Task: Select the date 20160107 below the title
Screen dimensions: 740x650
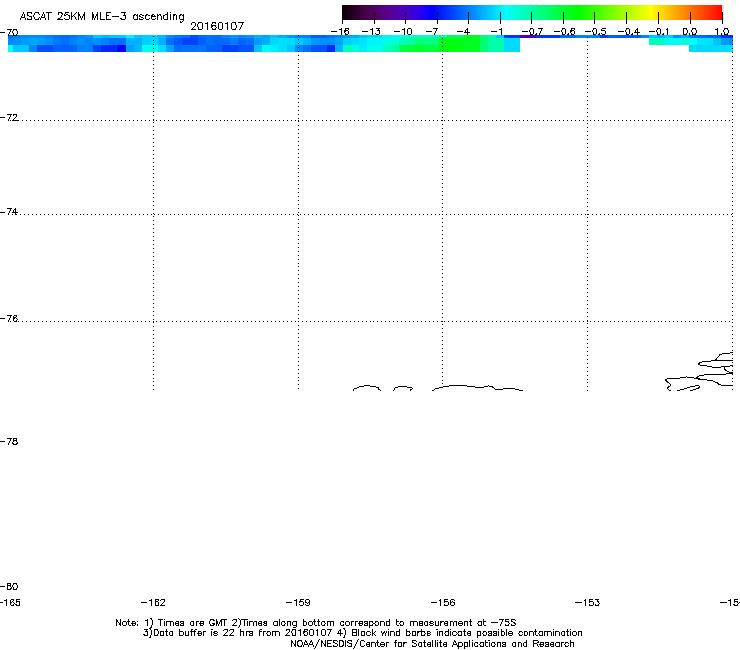Action: pos(217,26)
